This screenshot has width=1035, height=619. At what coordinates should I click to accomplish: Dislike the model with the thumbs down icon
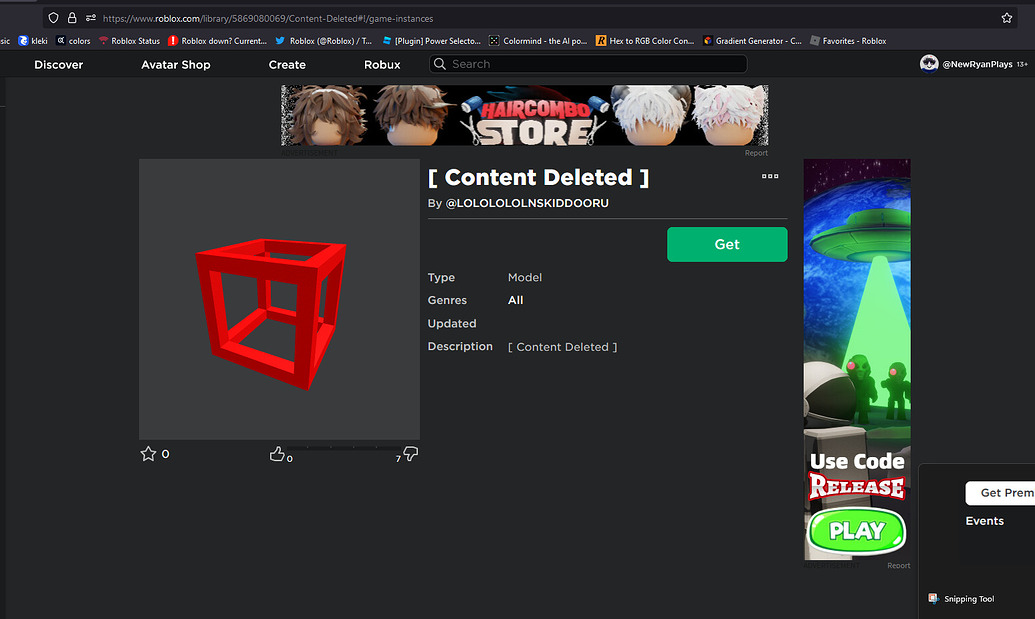(x=410, y=455)
